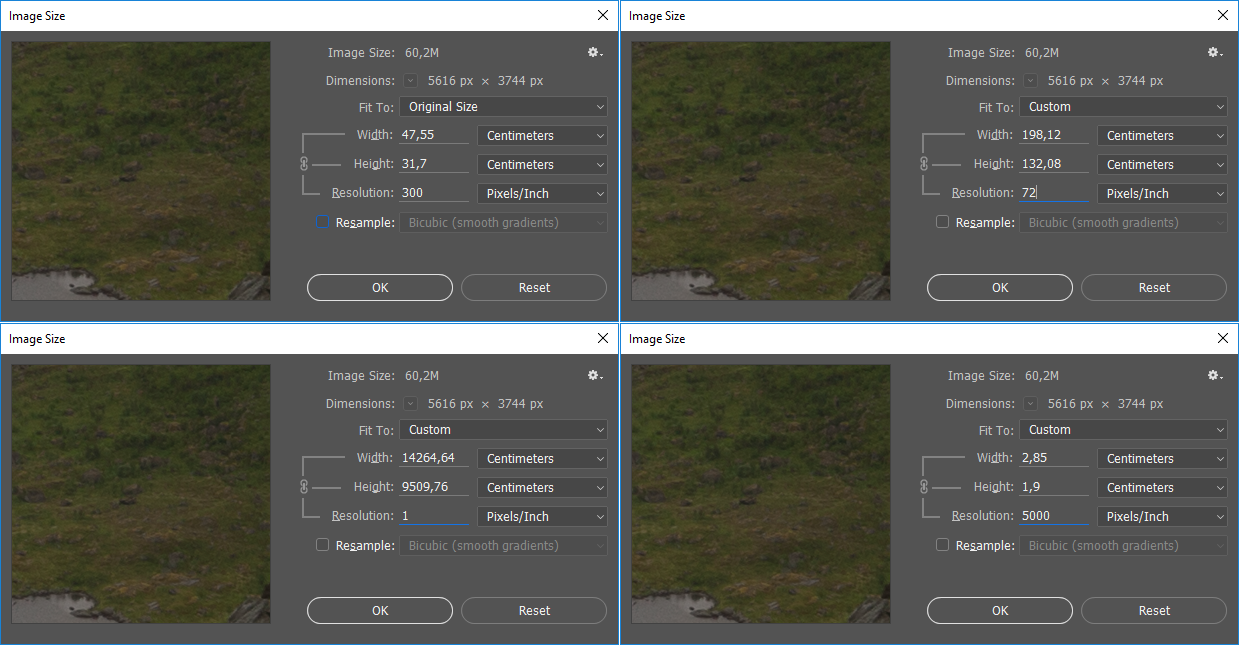Open Fit To Custom dropdown in the 1 resolution dialog

503,430
